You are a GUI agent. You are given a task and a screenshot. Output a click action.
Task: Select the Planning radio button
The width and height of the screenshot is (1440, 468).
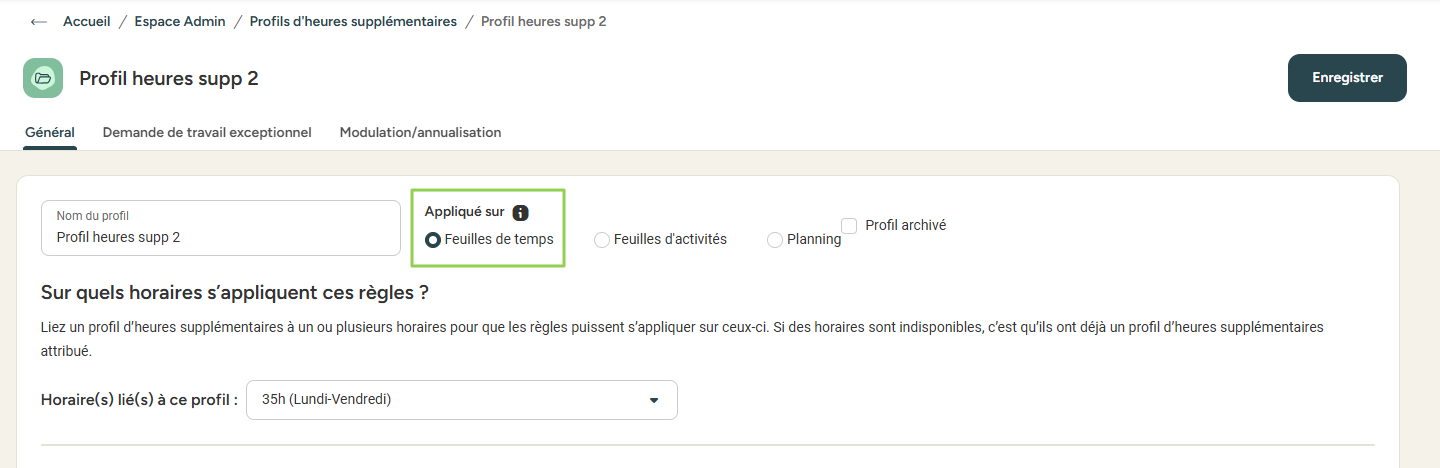(x=775, y=239)
